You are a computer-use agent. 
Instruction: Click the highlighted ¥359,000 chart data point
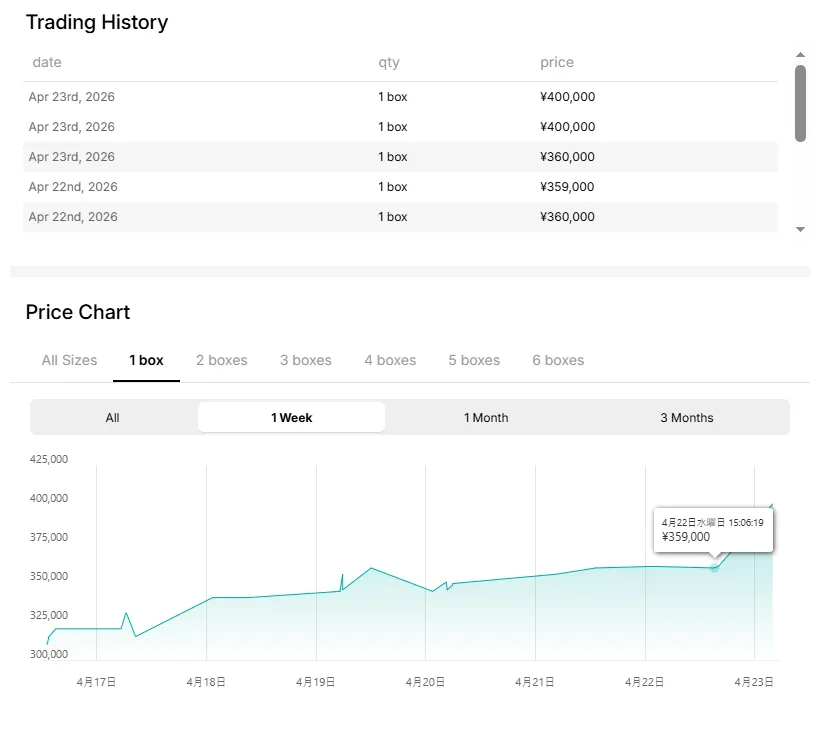(x=714, y=567)
